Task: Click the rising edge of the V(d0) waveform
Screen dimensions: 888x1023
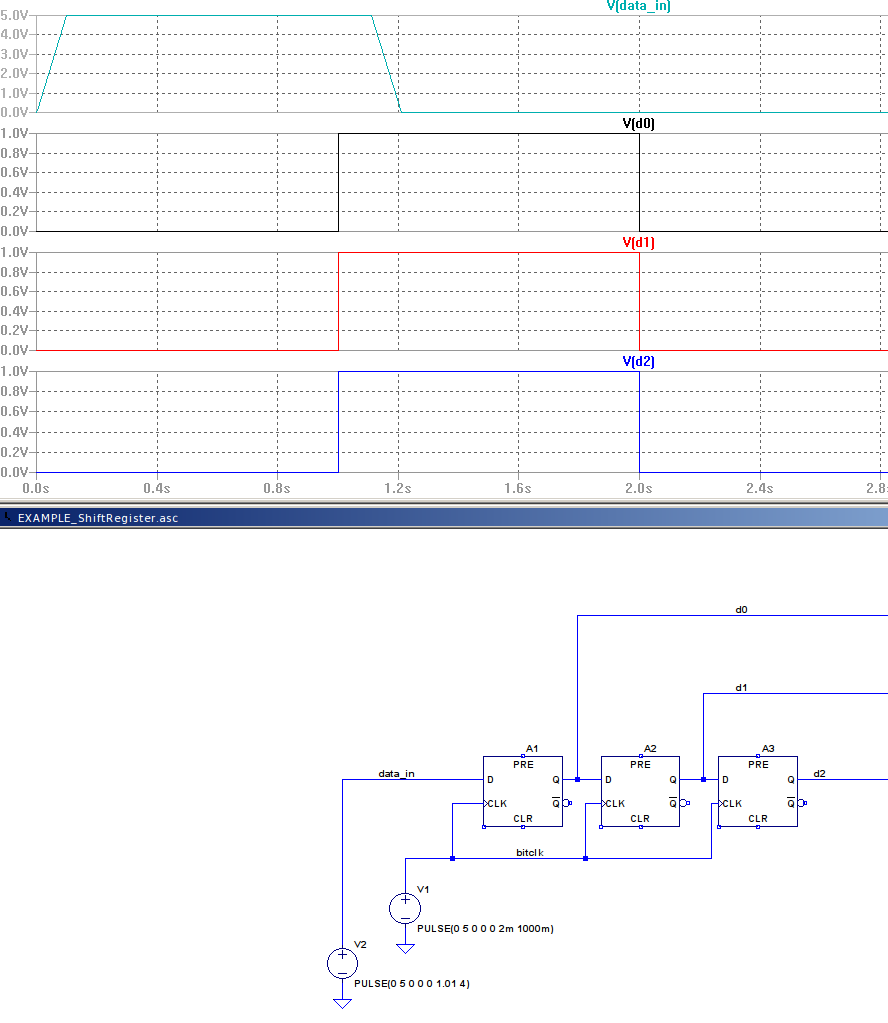Action: click(337, 180)
